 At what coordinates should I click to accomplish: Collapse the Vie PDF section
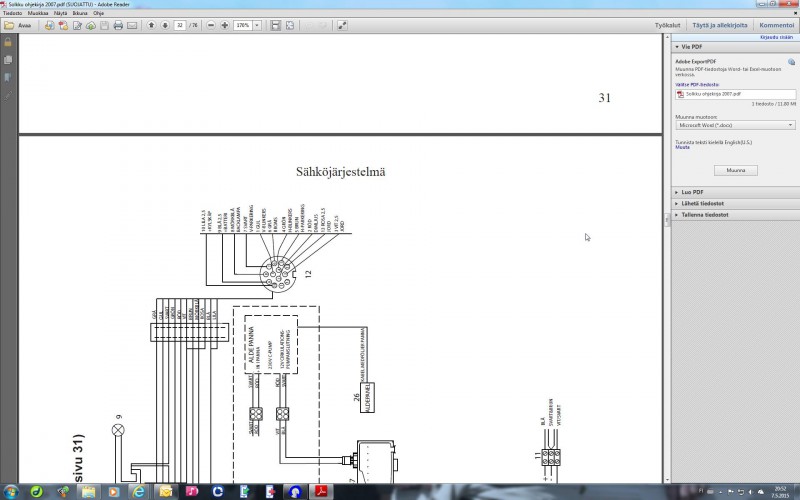pyautogui.click(x=686, y=46)
